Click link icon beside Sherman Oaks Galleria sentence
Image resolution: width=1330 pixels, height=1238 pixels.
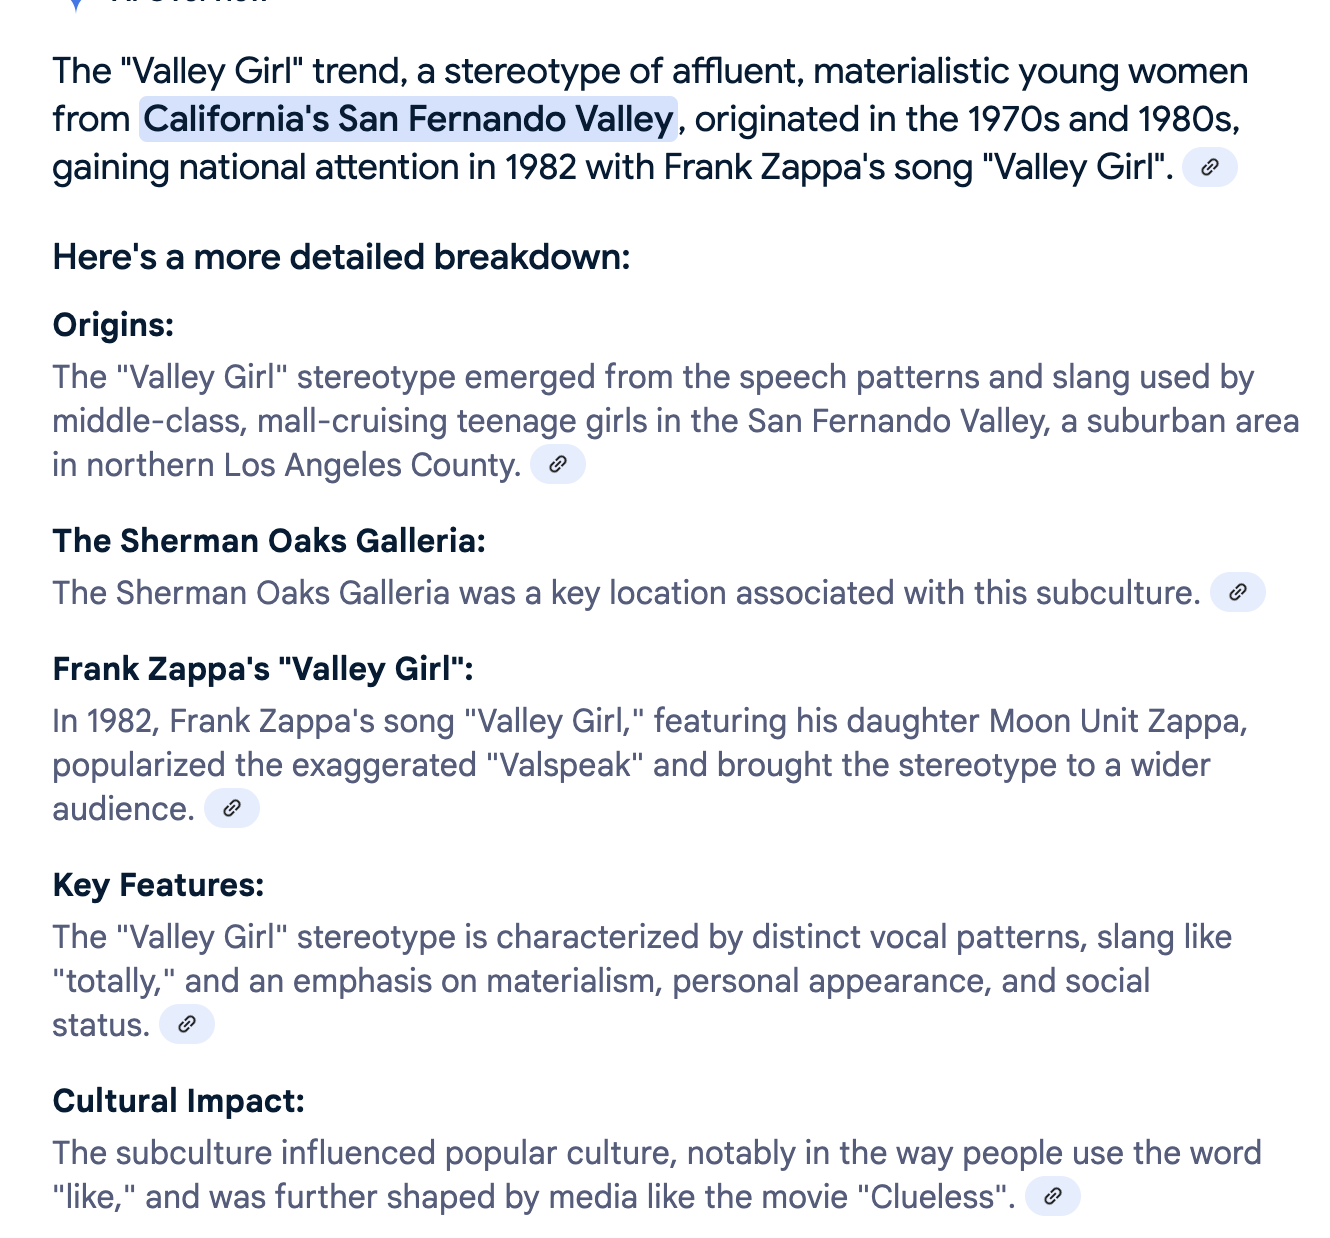point(1237,592)
